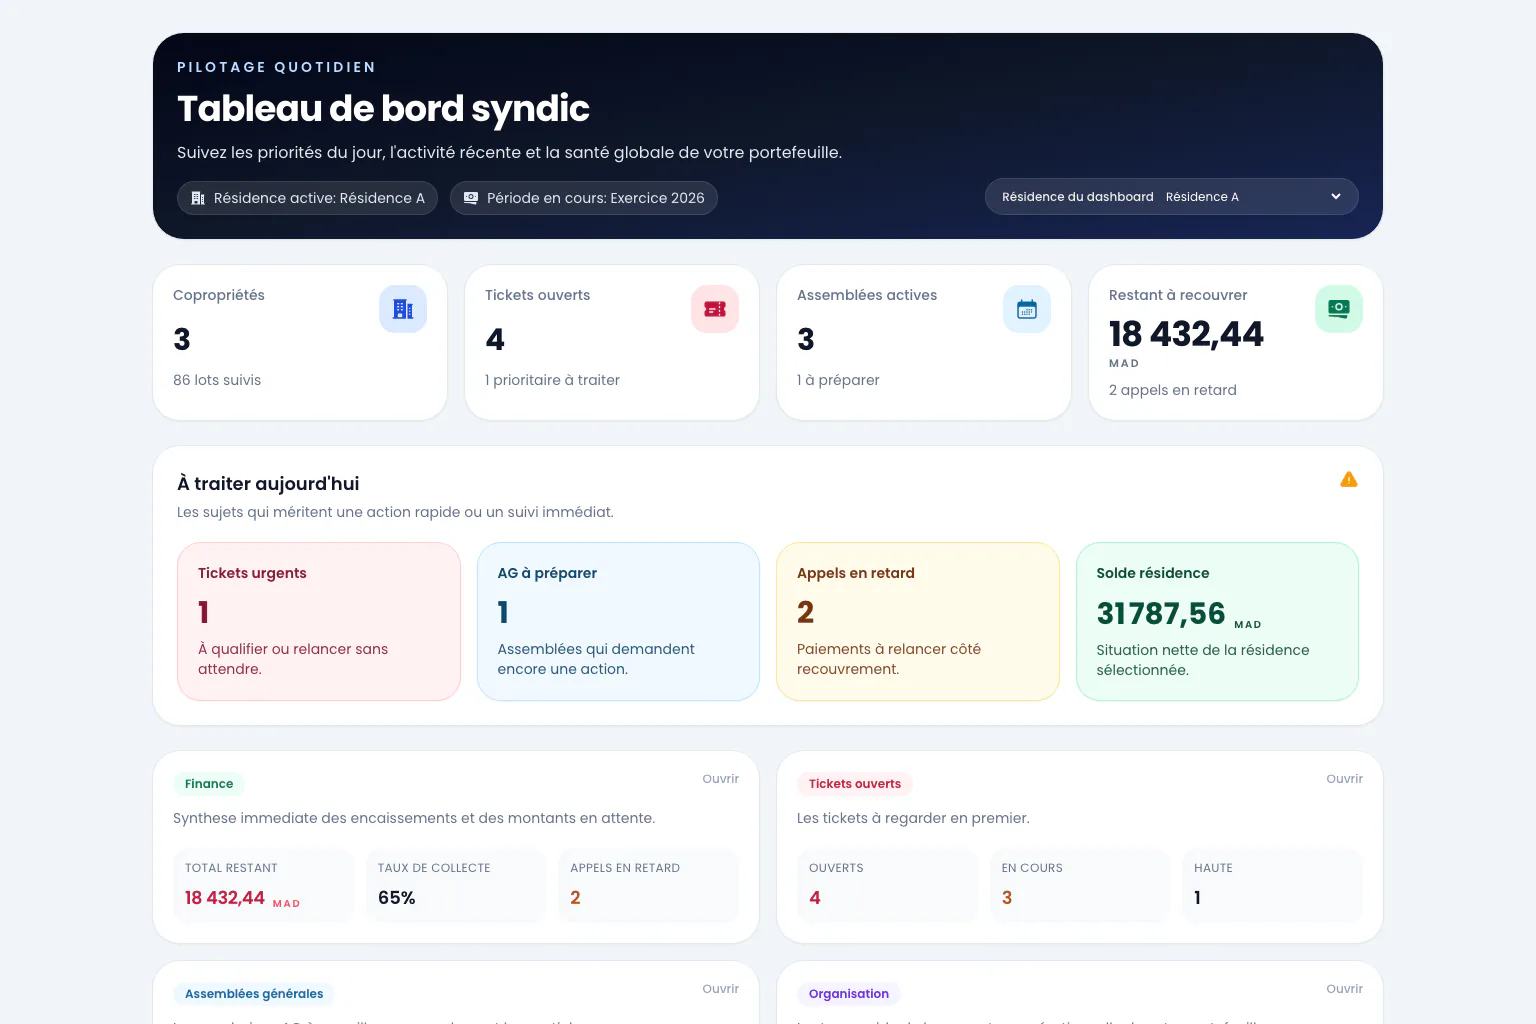Open Organisation via its Ouvrir link
1536x1024 pixels.
pos(1344,989)
